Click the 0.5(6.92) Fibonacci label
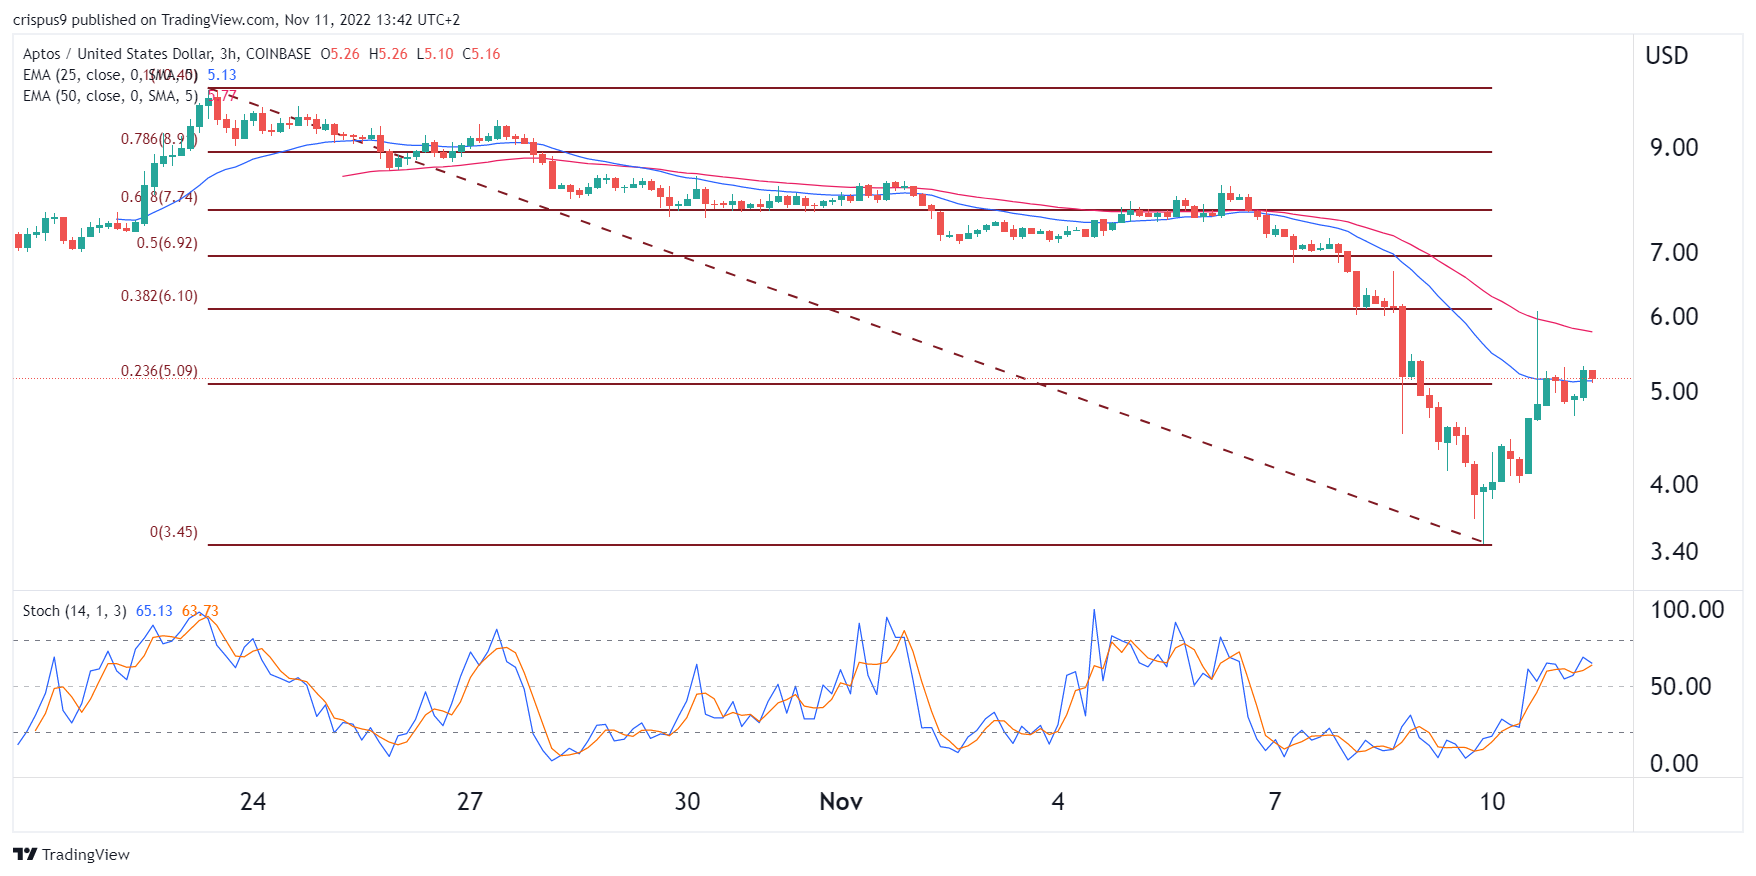The image size is (1756, 876). [x=167, y=243]
